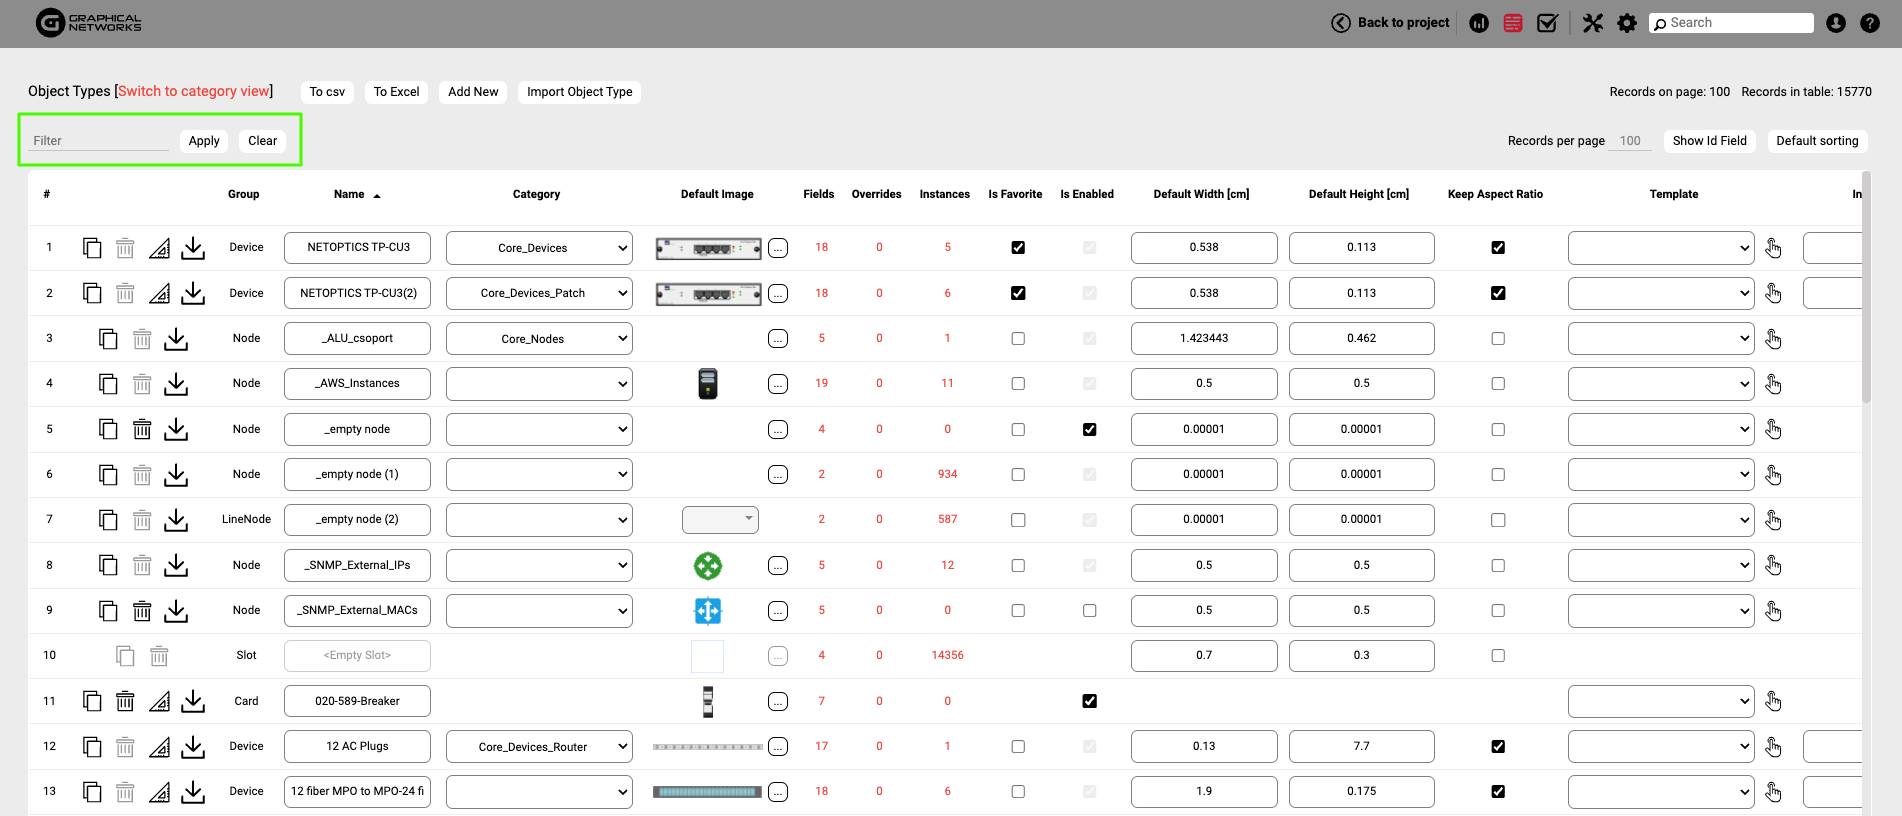Click the tools wrench icon in header
The image size is (1902, 816).
(x=1593, y=23)
